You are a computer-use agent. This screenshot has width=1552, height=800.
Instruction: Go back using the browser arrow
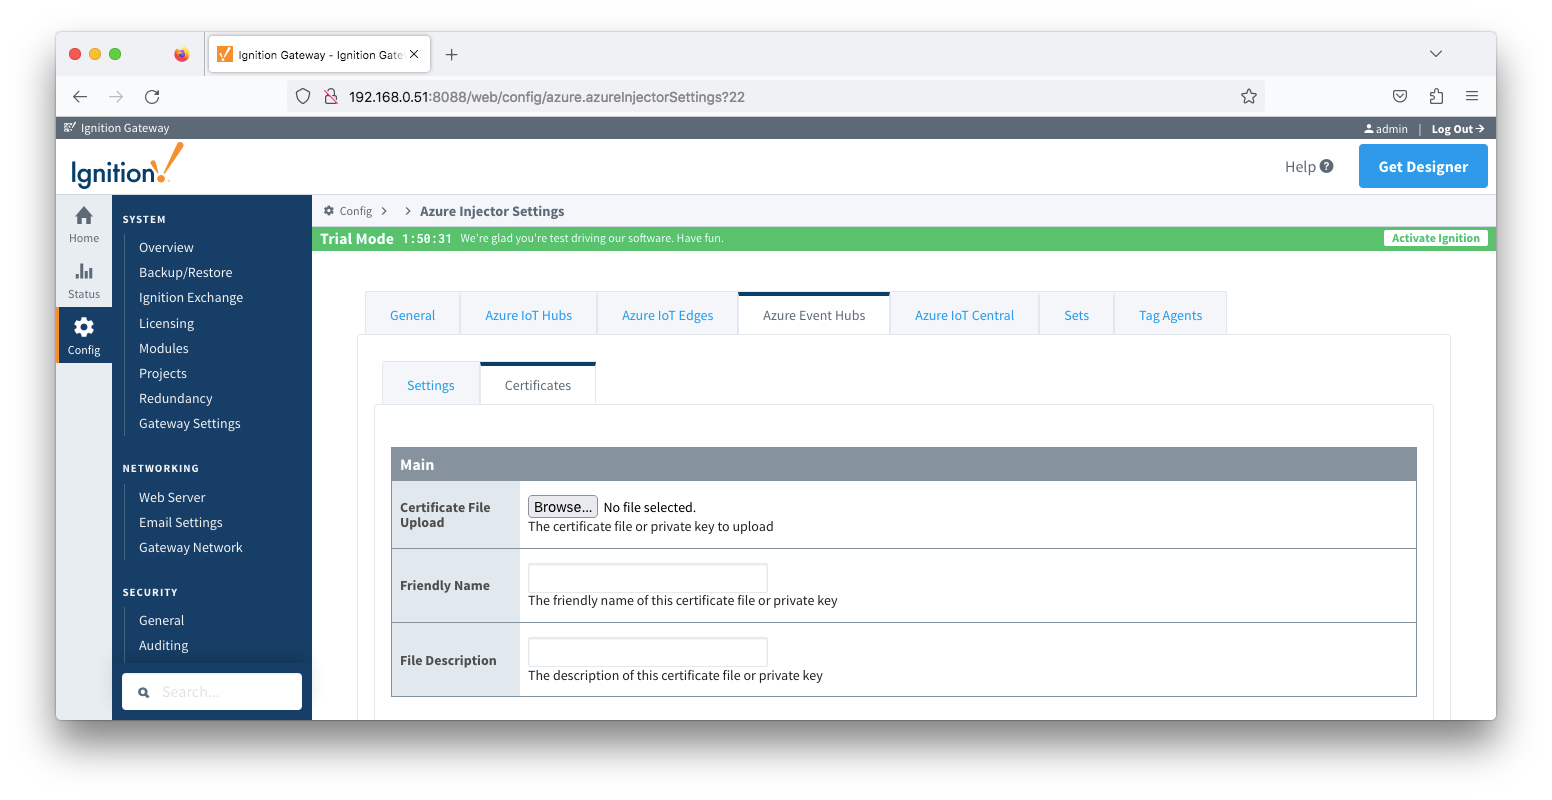tap(80, 97)
